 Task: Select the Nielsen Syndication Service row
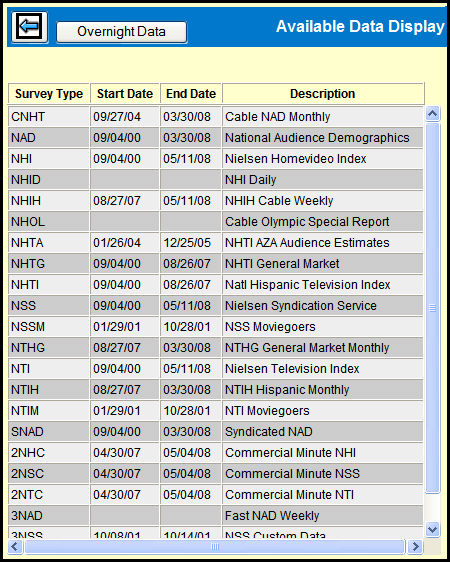tap(215, 305)
